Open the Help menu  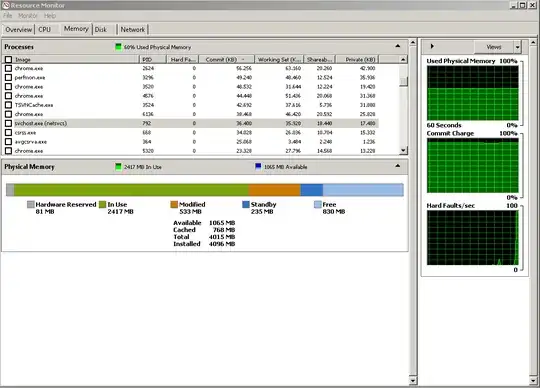[50, 15]
